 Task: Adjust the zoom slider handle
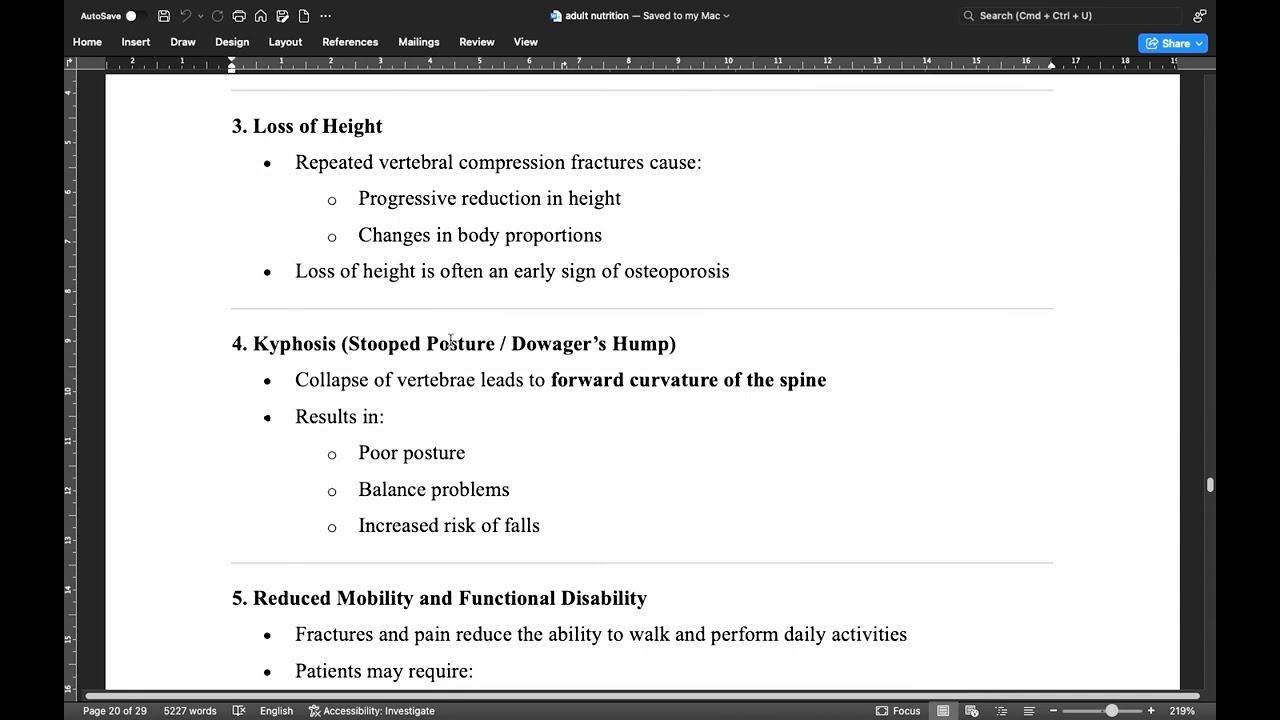tap(1111, 711)
